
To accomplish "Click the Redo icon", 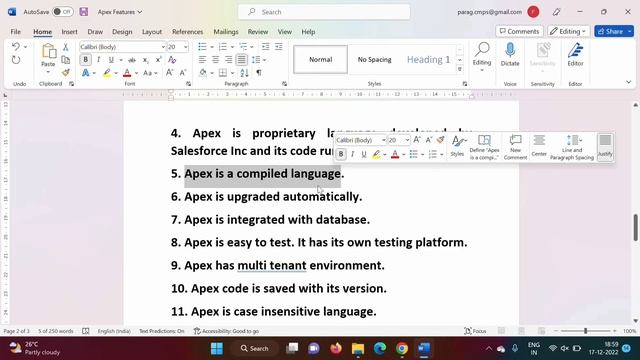I will pos(16,60).
